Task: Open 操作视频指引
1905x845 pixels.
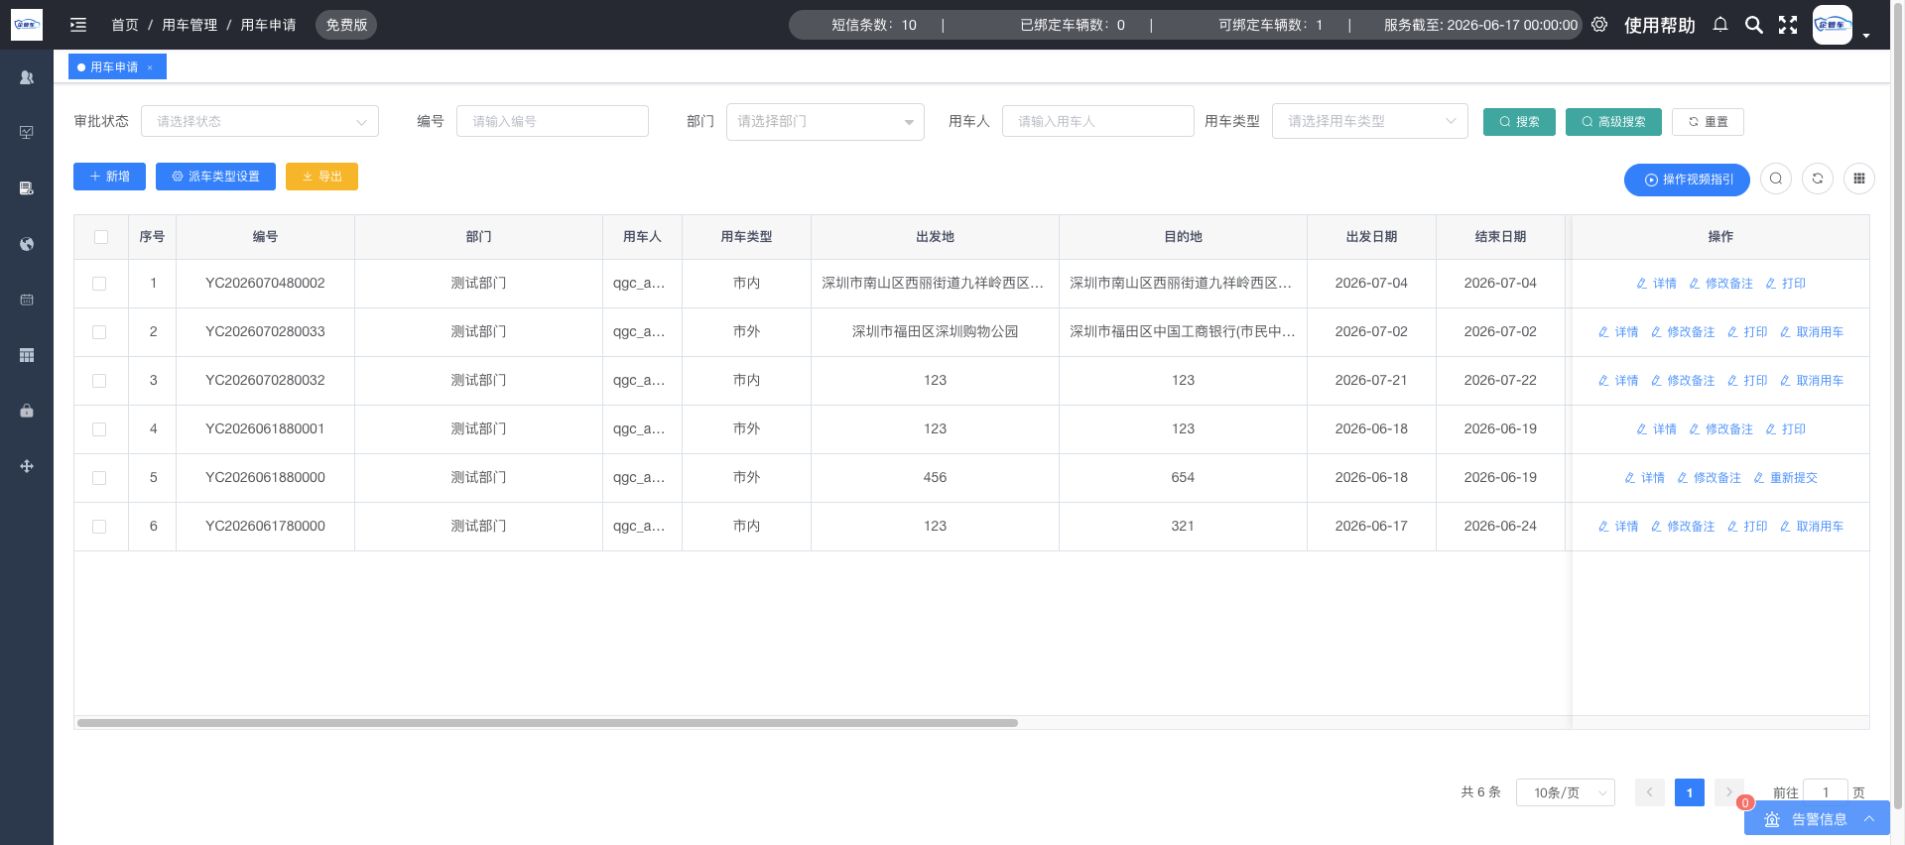Action: click(x=1687, y=179)
